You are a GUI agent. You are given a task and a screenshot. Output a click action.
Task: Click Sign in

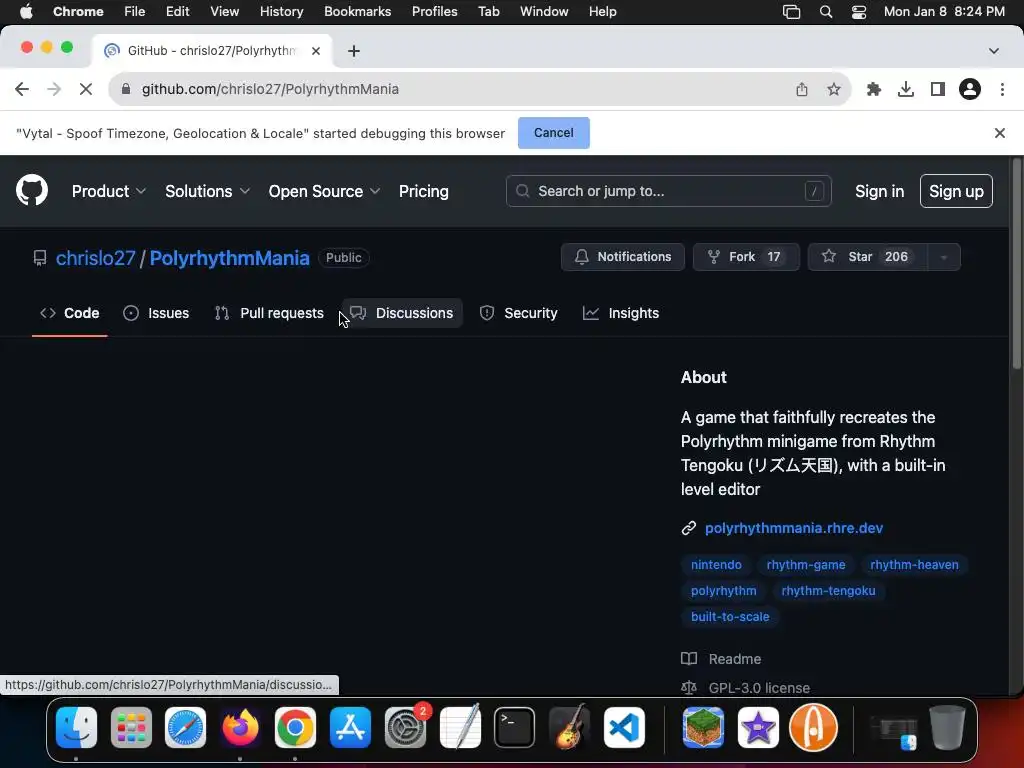pyautogui.click(x=879, y=191)
